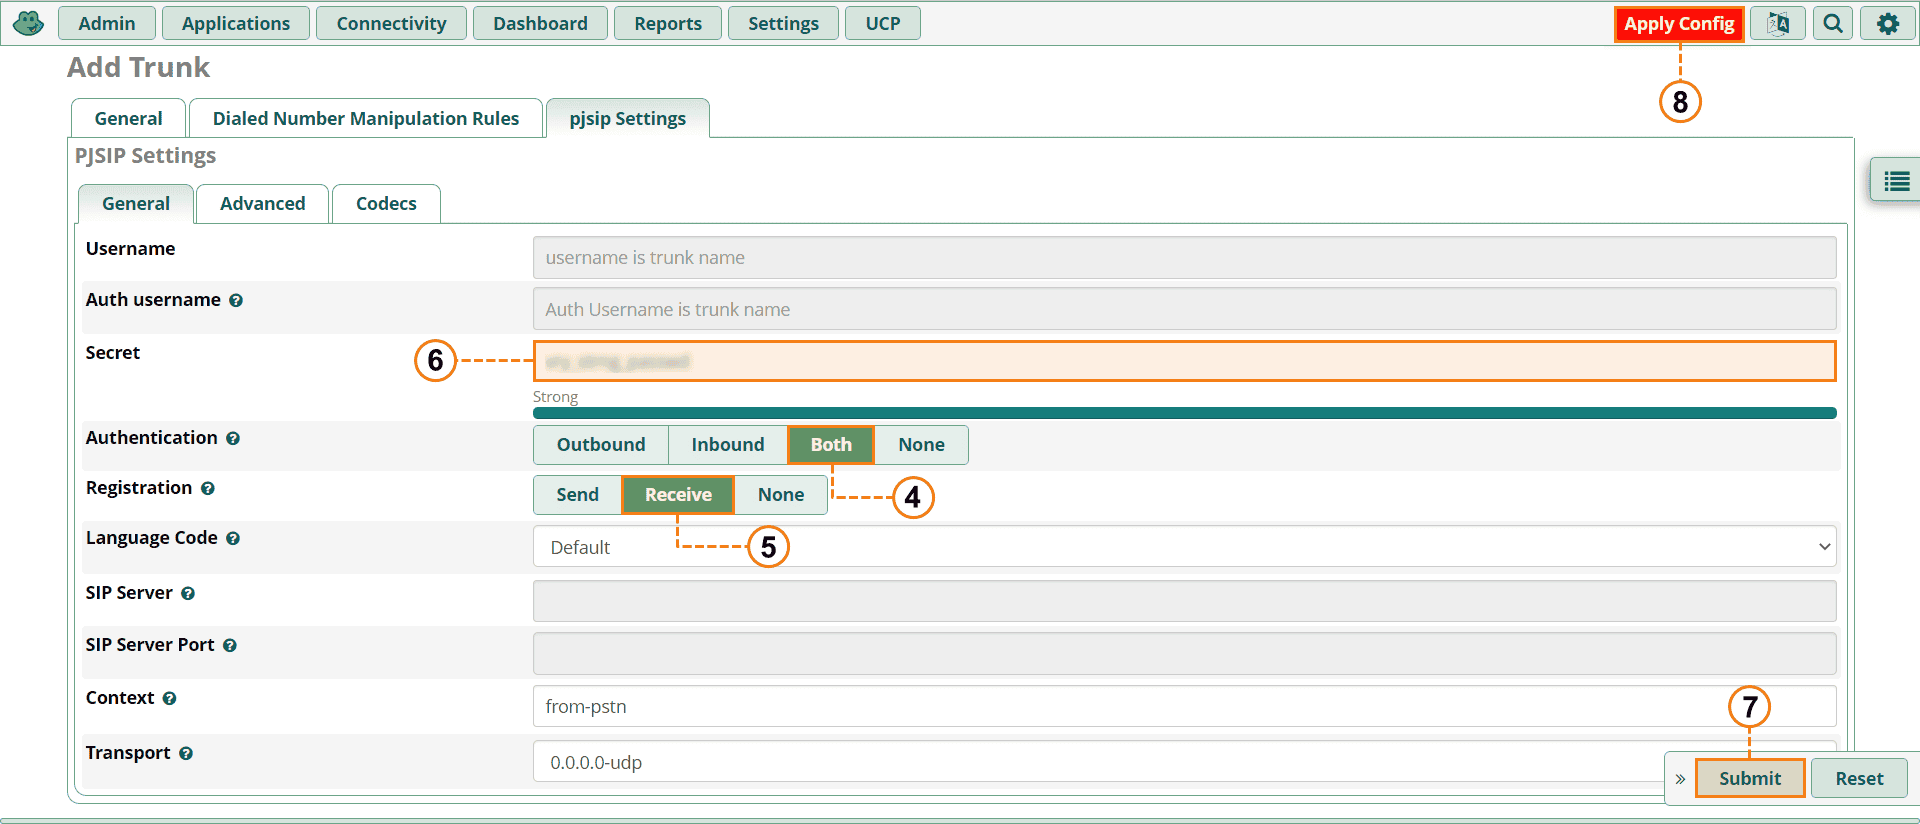This screenshot has width=1920, height=824.
Task: Switch to the trunk General tab
Action: pos(128,118)
